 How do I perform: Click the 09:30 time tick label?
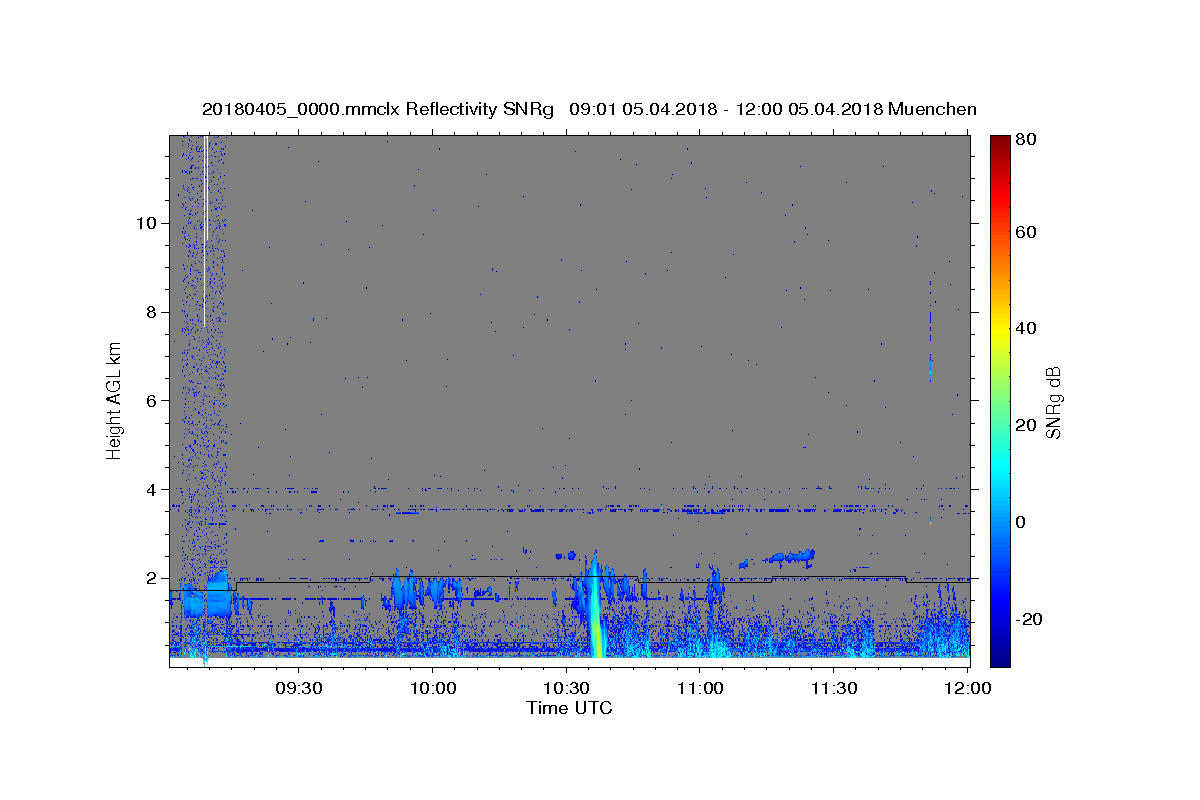(x=299, y=688)
